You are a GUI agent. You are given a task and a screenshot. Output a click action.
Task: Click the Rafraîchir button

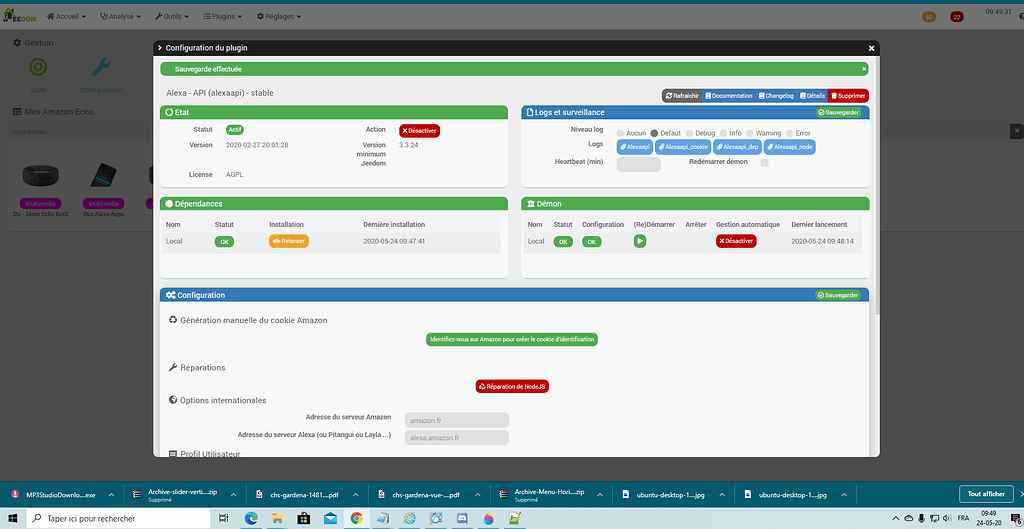click(682, 95)
